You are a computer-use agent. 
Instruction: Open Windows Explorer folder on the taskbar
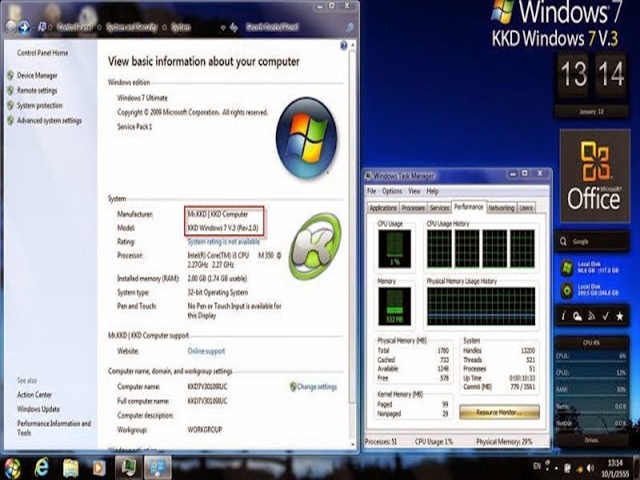pyautogui.click(x=70, y=468)
